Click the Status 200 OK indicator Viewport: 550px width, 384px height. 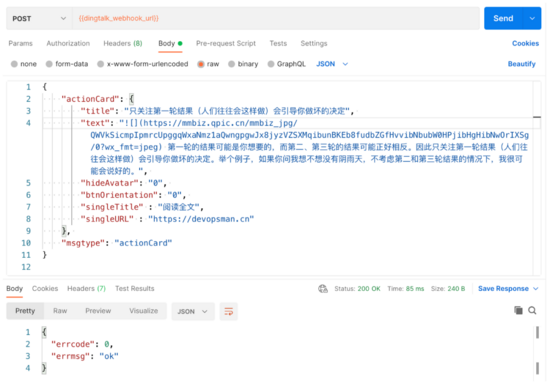[357, 289]
